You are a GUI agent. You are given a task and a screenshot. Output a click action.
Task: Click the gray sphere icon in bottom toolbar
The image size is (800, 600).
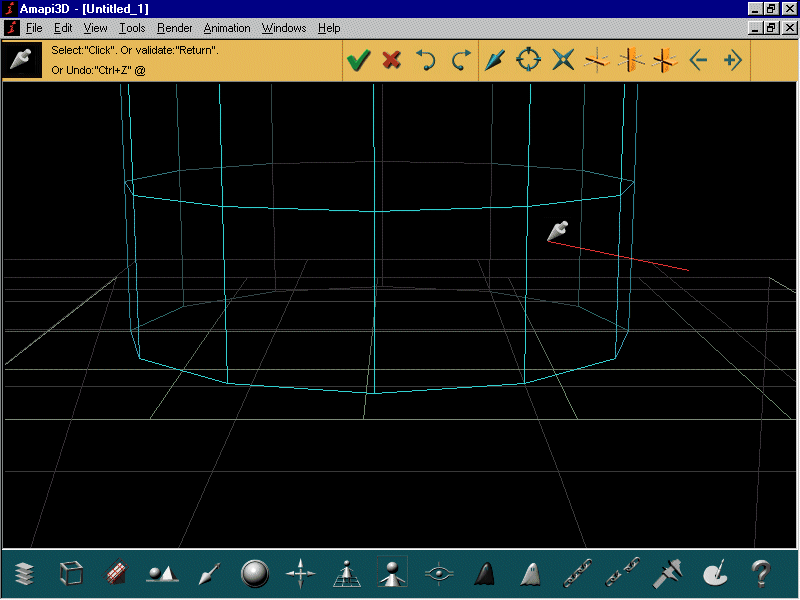(x=255, y=574)
